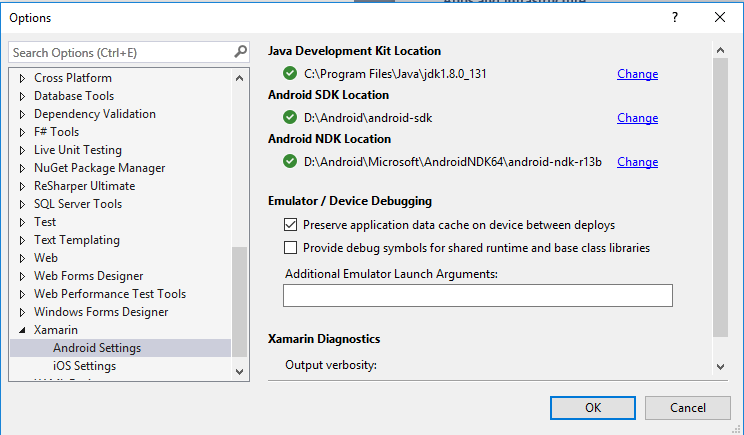Screen dimensions: 744x435
Task: Expand the F# Tools node
Action: pos(22,132)
